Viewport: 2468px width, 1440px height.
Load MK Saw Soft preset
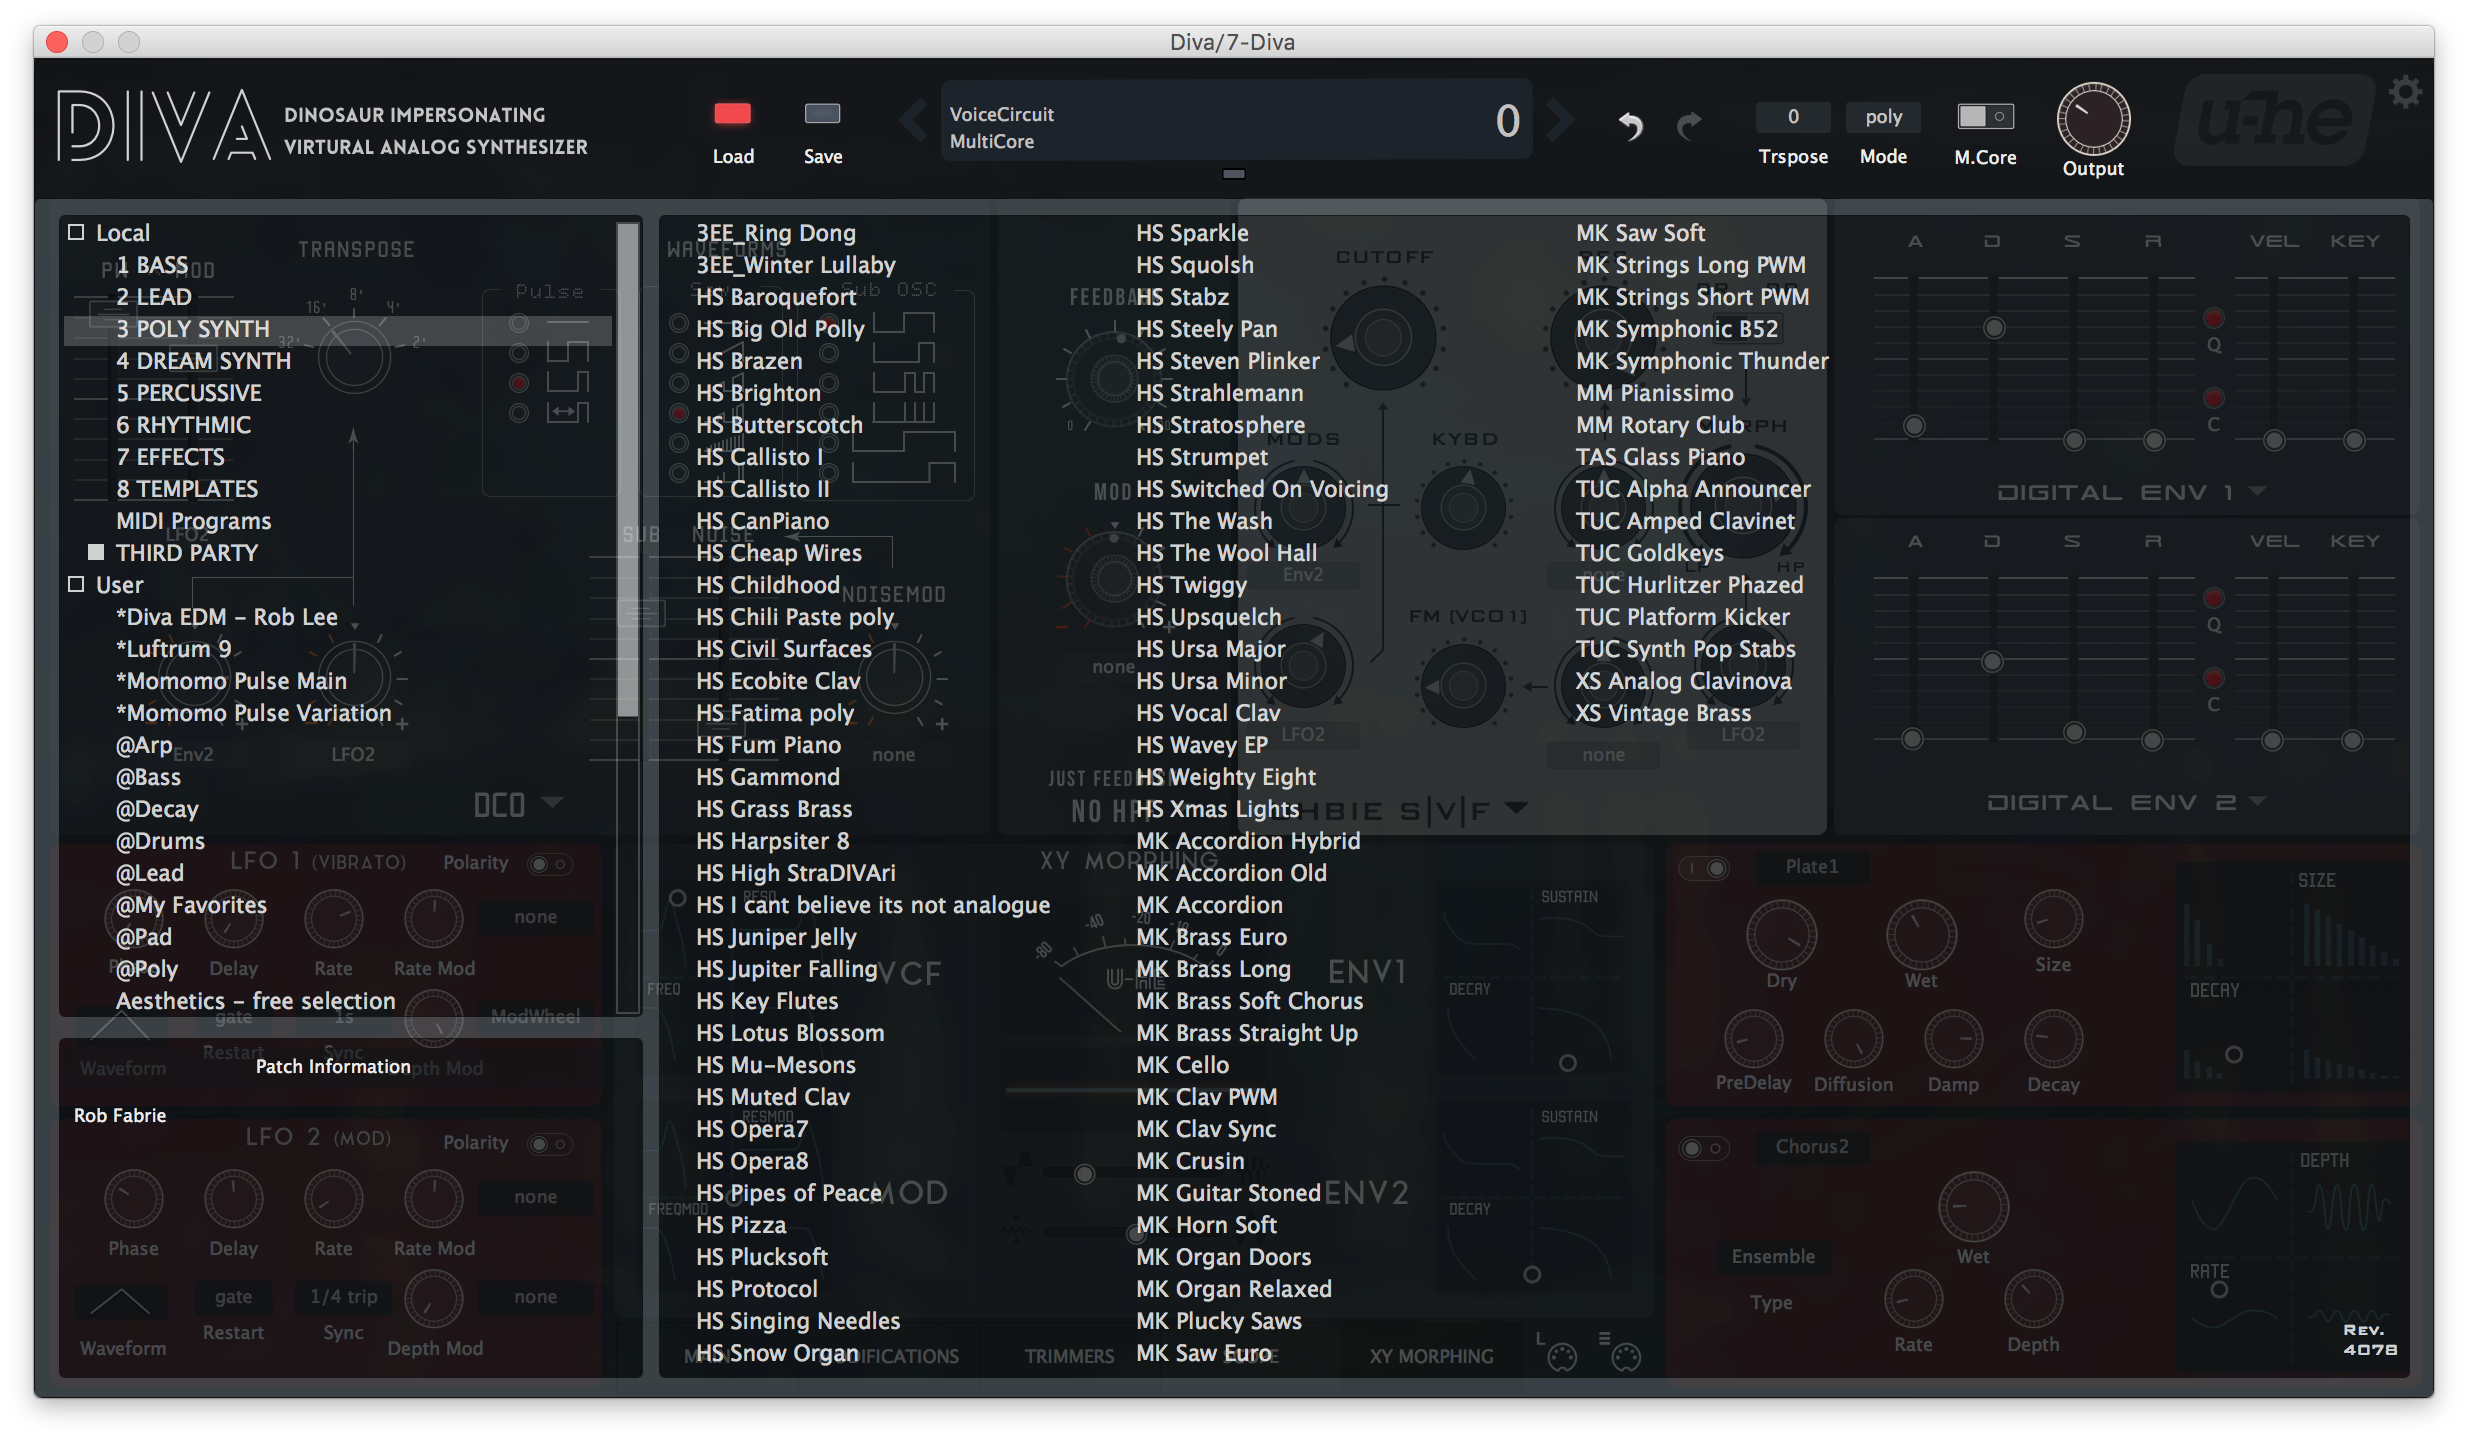point(1640,233)
